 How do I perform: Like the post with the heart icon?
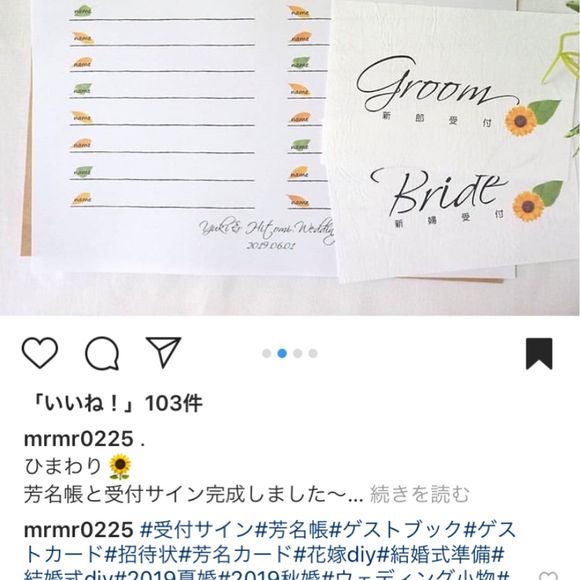(40, 353)
